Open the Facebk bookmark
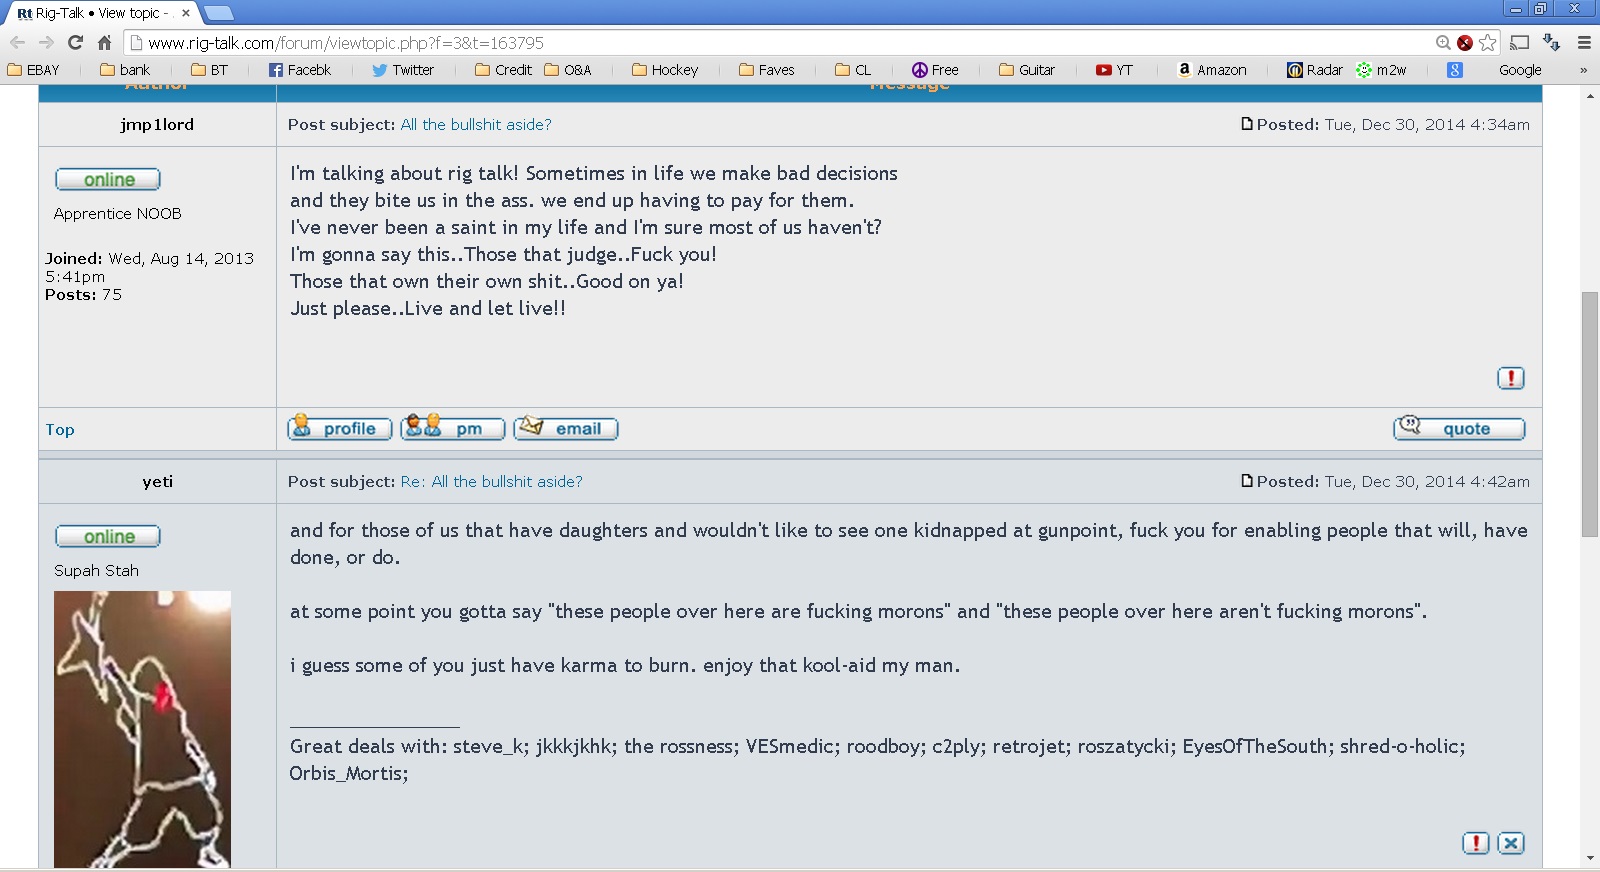Image resolution: width=1600 pixels, height=872 pixels. pyautogui.click(x=300, y=70)
